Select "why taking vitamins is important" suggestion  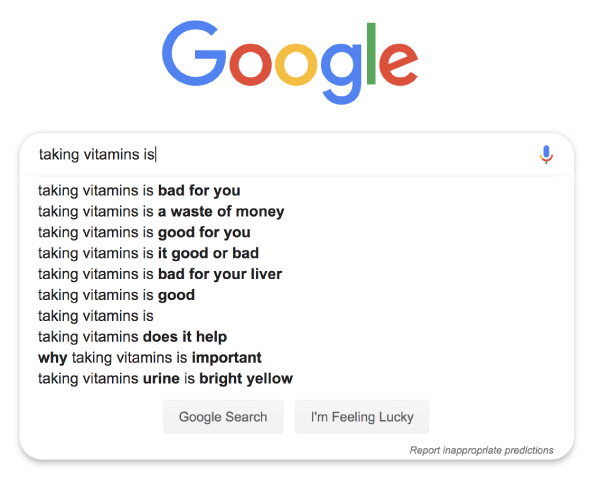150,358
